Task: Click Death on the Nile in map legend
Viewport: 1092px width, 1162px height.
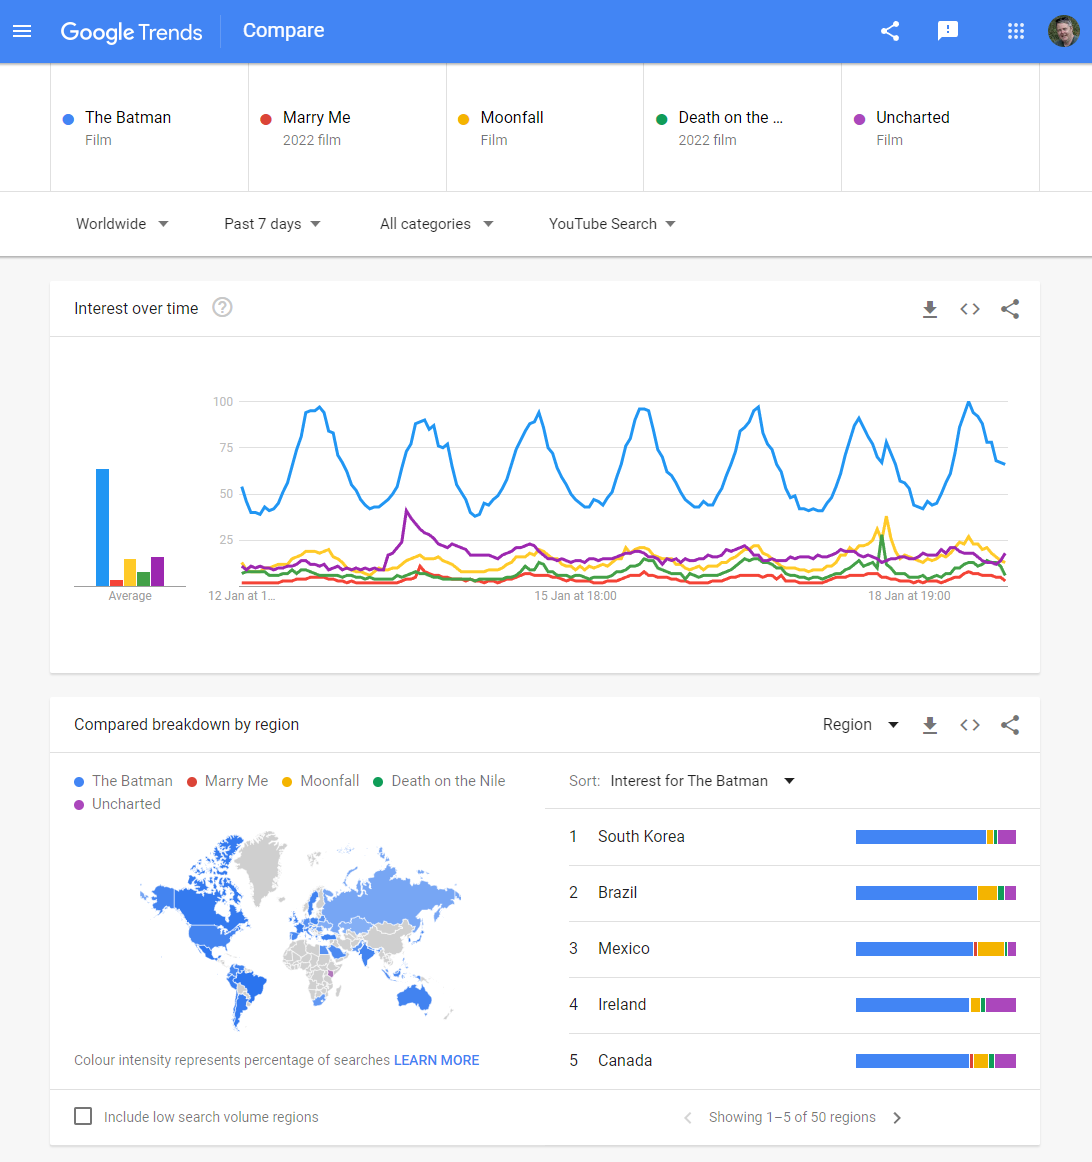Action: [439, 781]
